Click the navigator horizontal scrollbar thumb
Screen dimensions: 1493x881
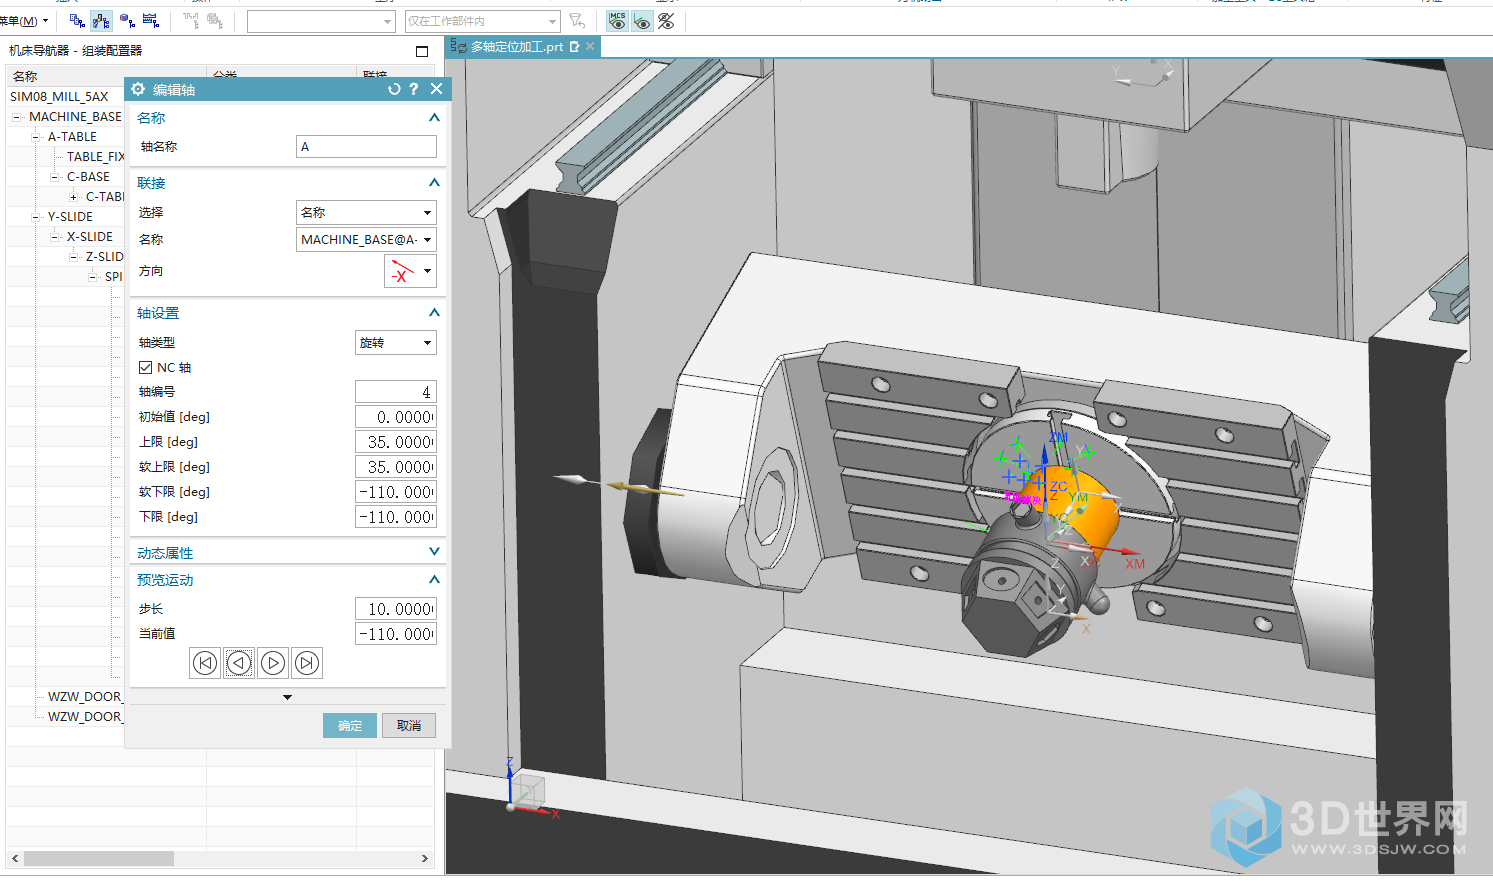click(x=98, y=859)
